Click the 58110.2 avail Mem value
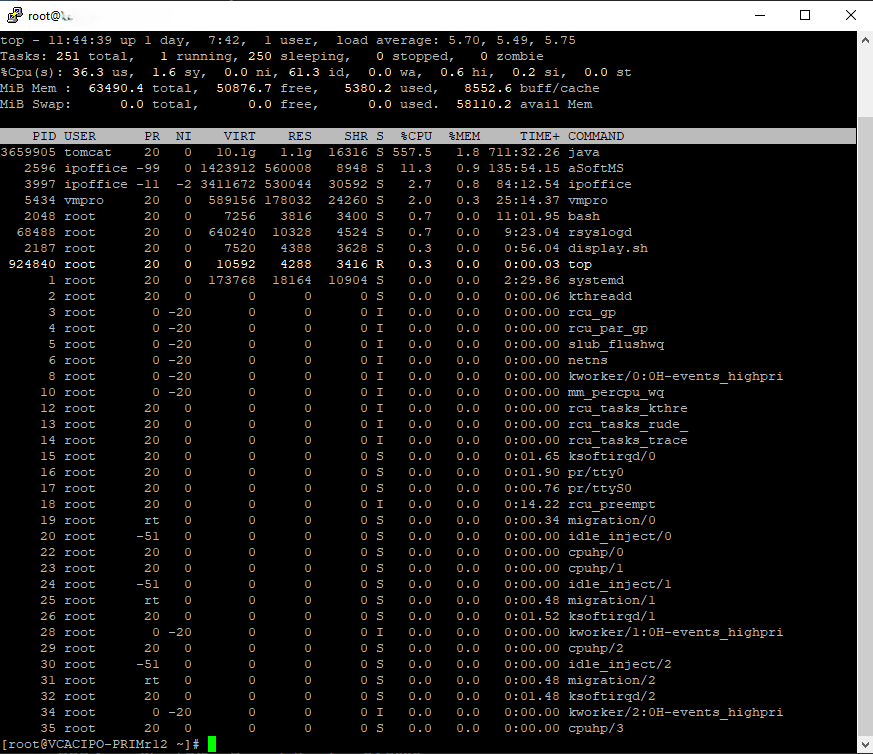Viewport: 873px width, 754px height. click(x=484, y=105)
